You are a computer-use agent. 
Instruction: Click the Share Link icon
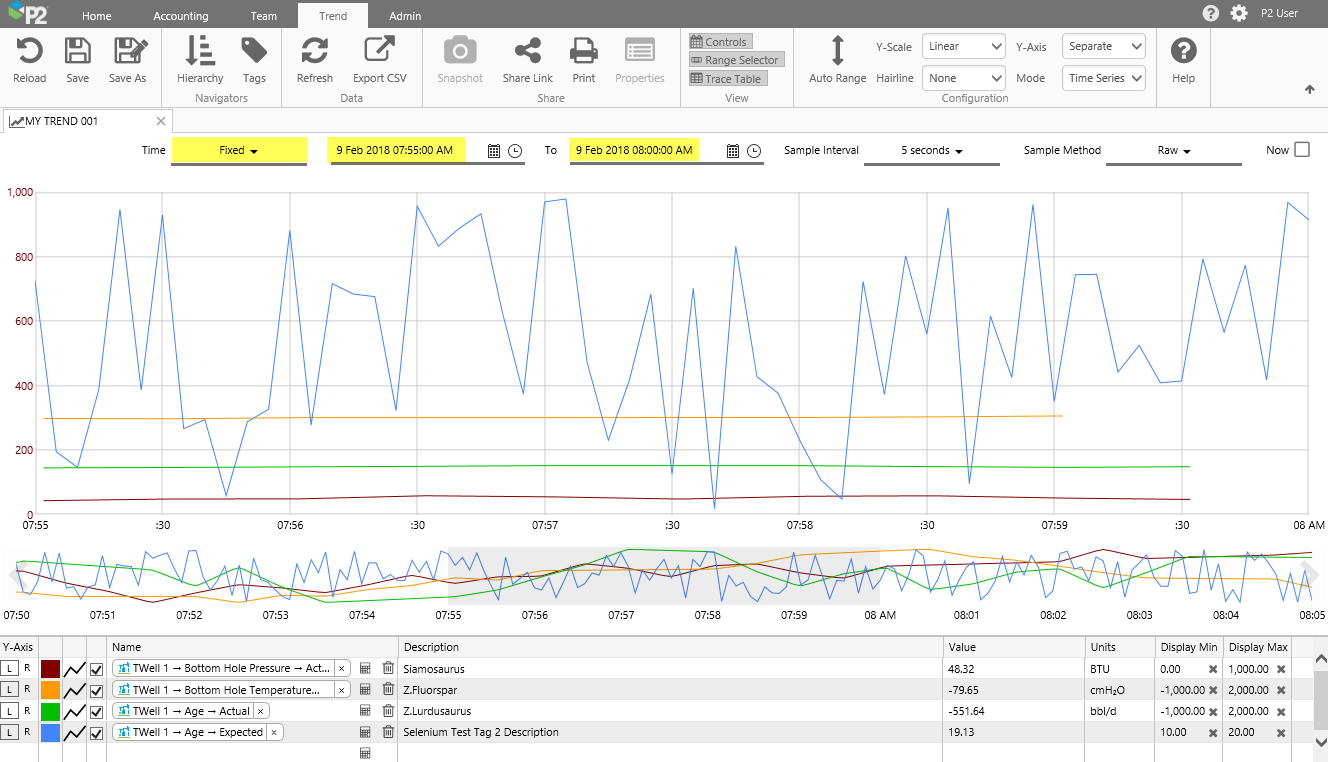527,52
